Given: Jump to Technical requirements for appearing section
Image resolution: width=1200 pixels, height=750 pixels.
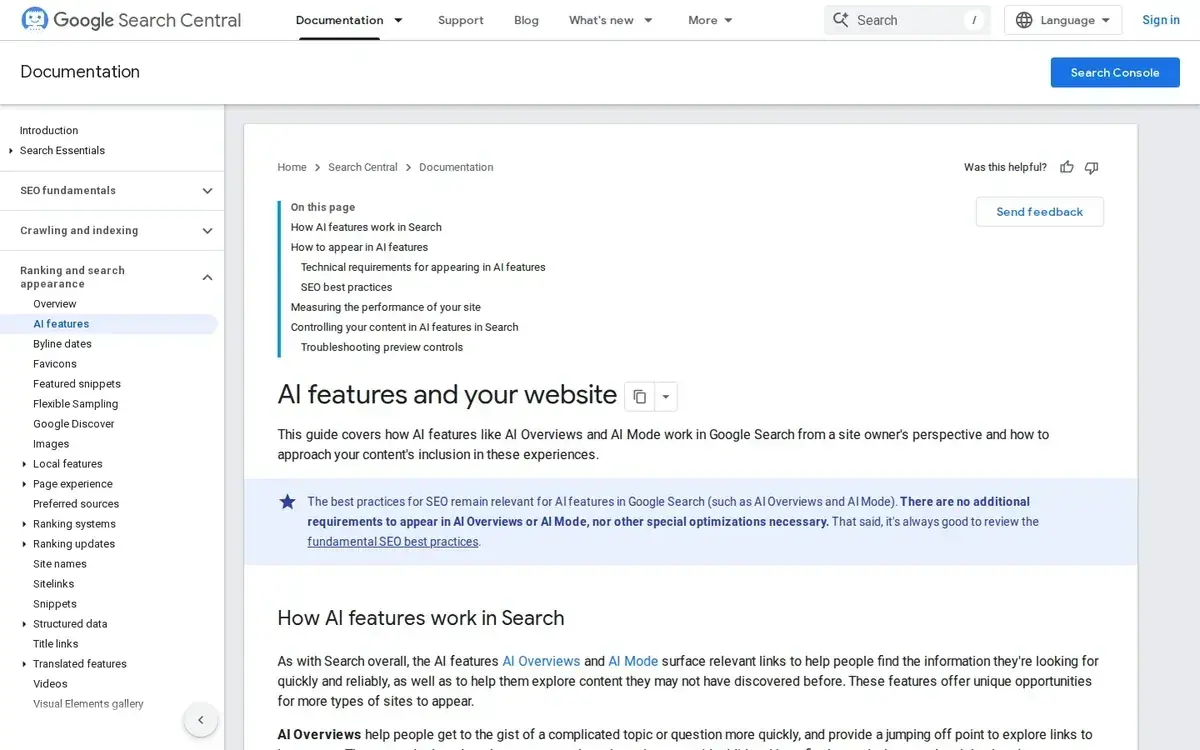Looking at the screenshot, I should click(x=423, y=267).
